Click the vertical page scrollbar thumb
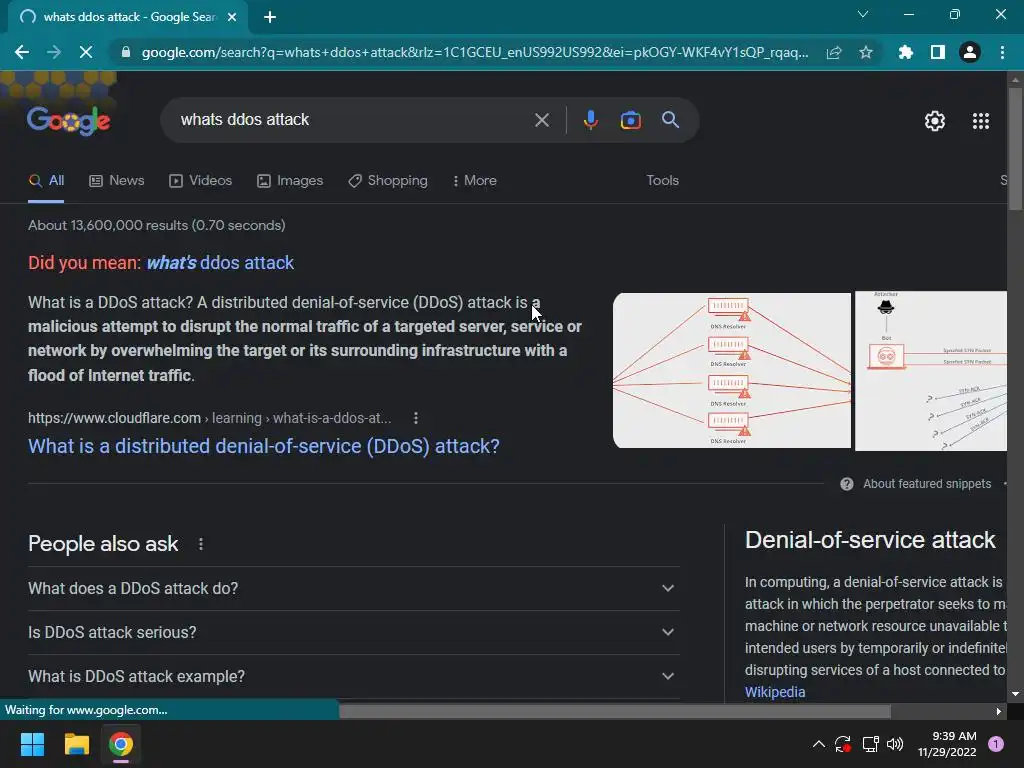 click(1015, 149)
